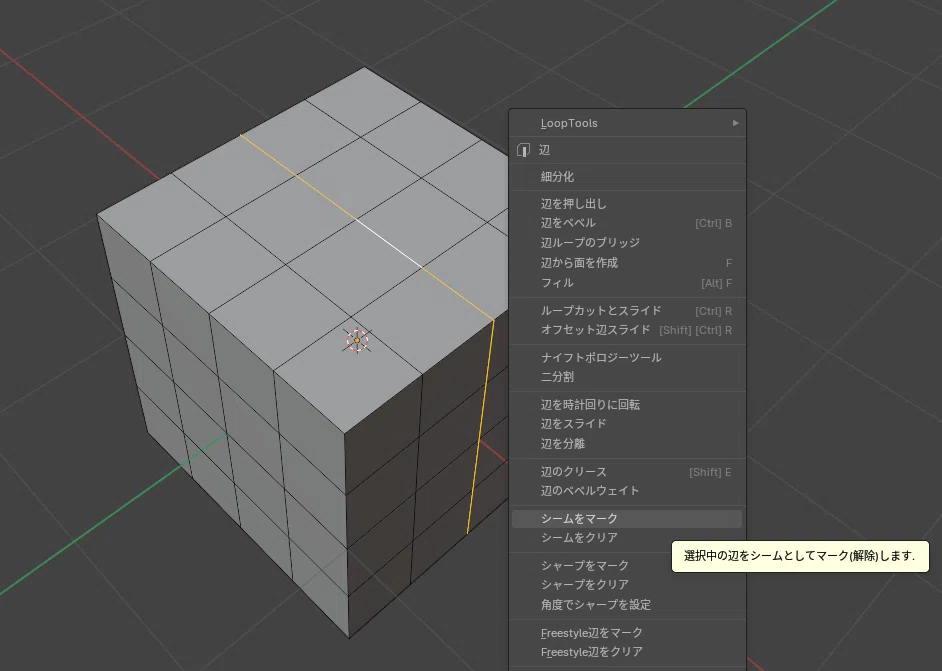The image size is (942, 671).
Task: Select 辺をスライド entry
Action: (627, 424)
